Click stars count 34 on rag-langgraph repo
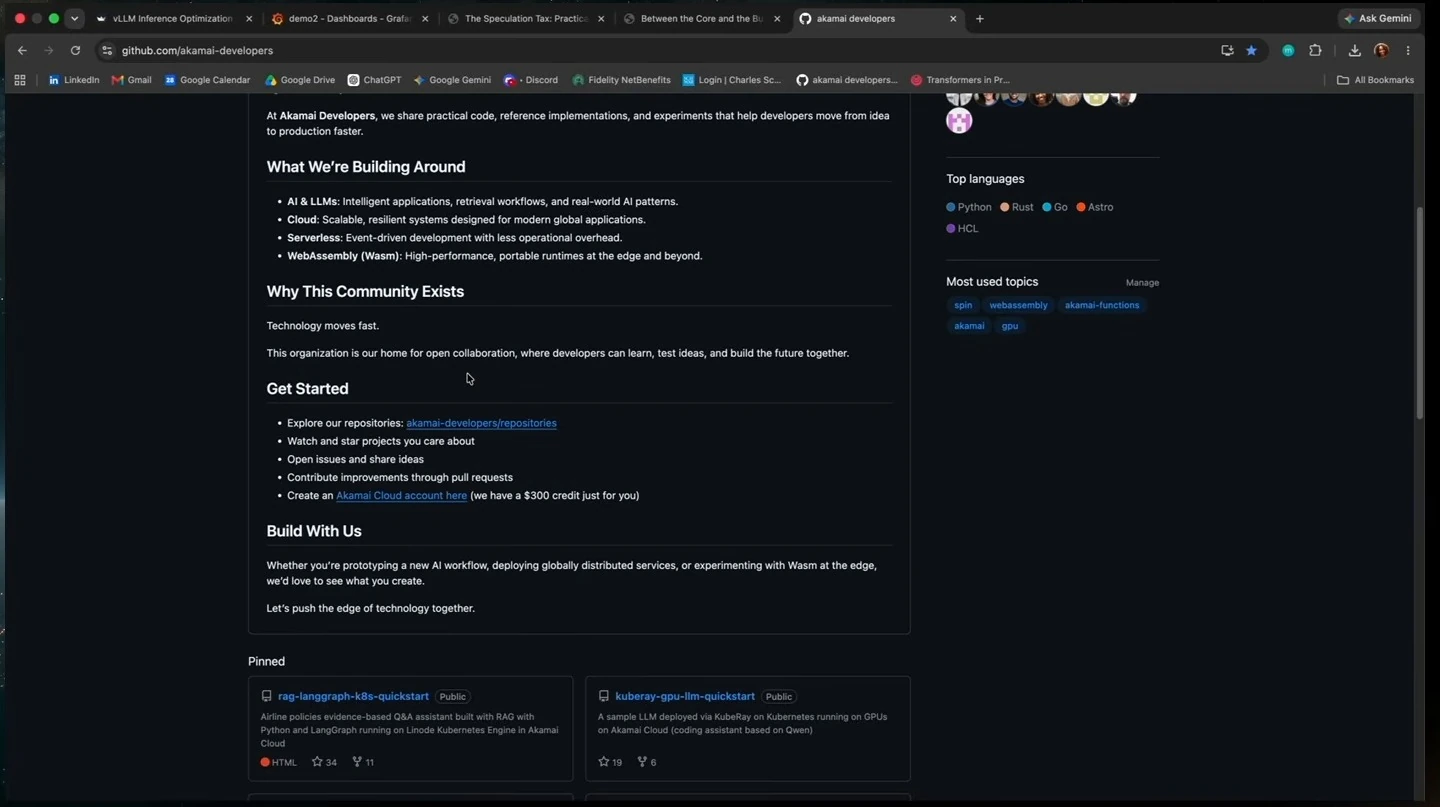Screen dimensions: 1440x807 [324, 762]
